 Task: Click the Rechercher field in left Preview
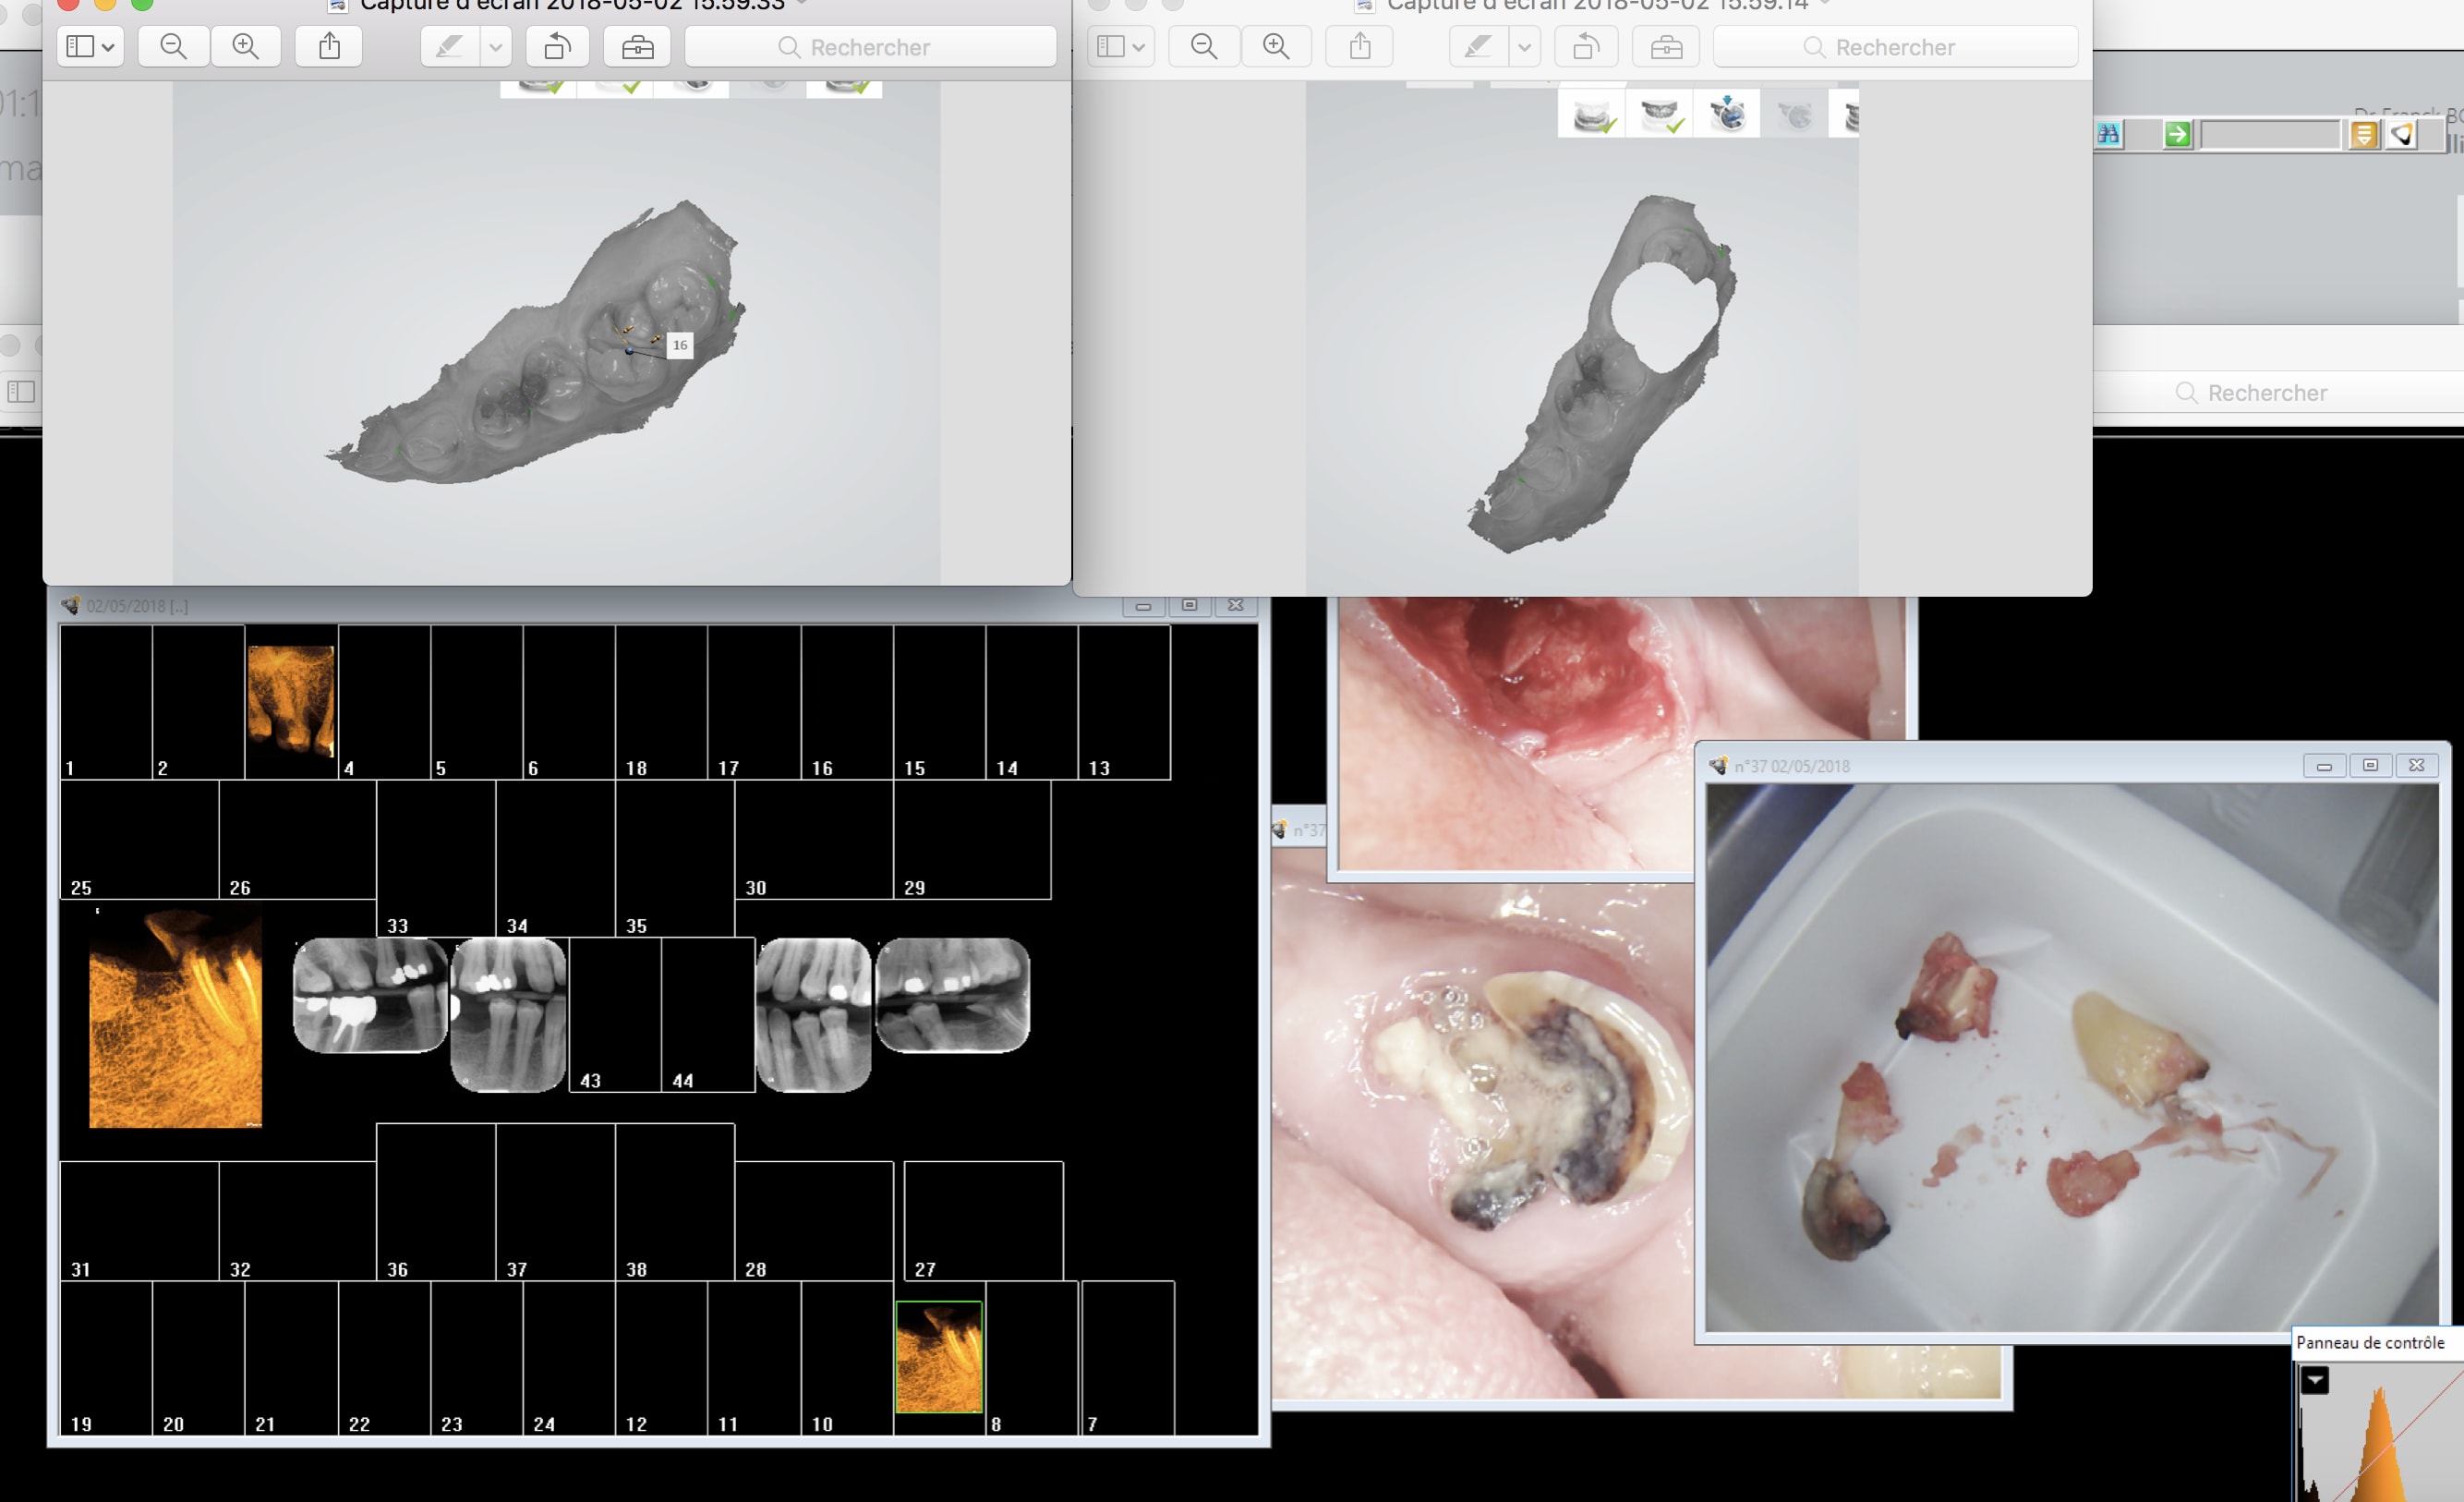click(x=870, y=47)
